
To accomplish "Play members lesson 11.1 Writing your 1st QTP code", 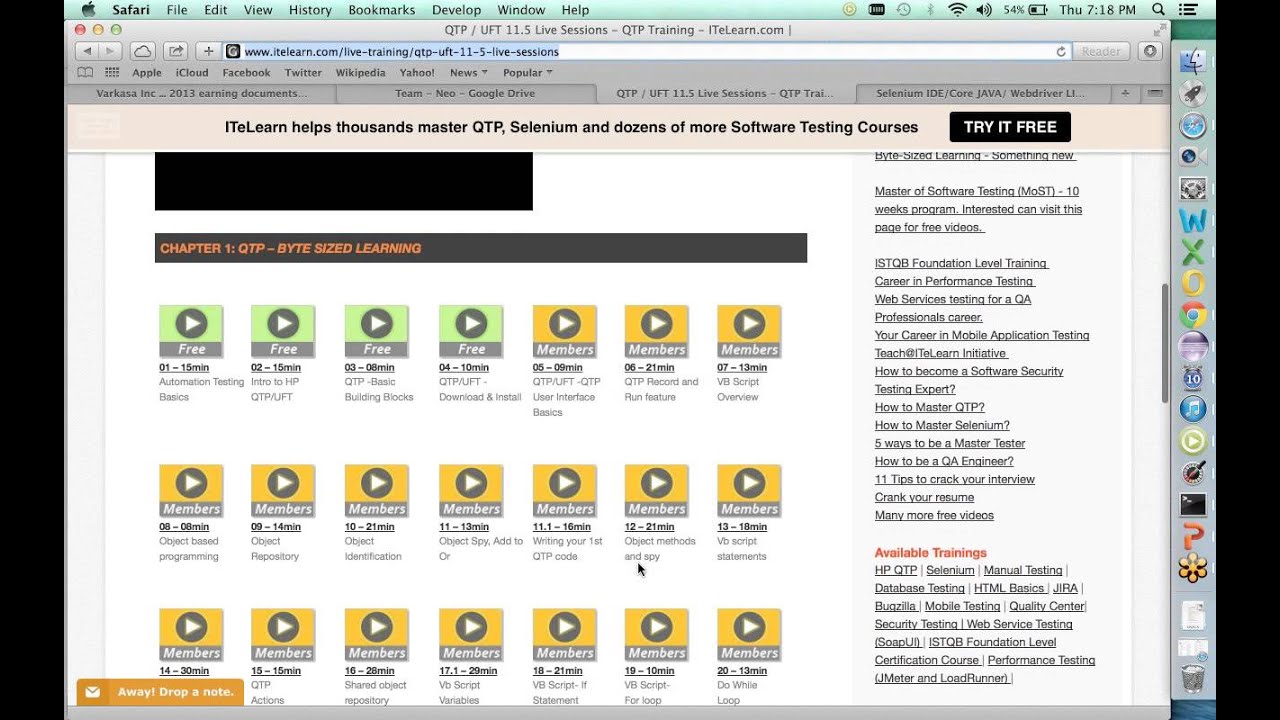I will (565, 490).
